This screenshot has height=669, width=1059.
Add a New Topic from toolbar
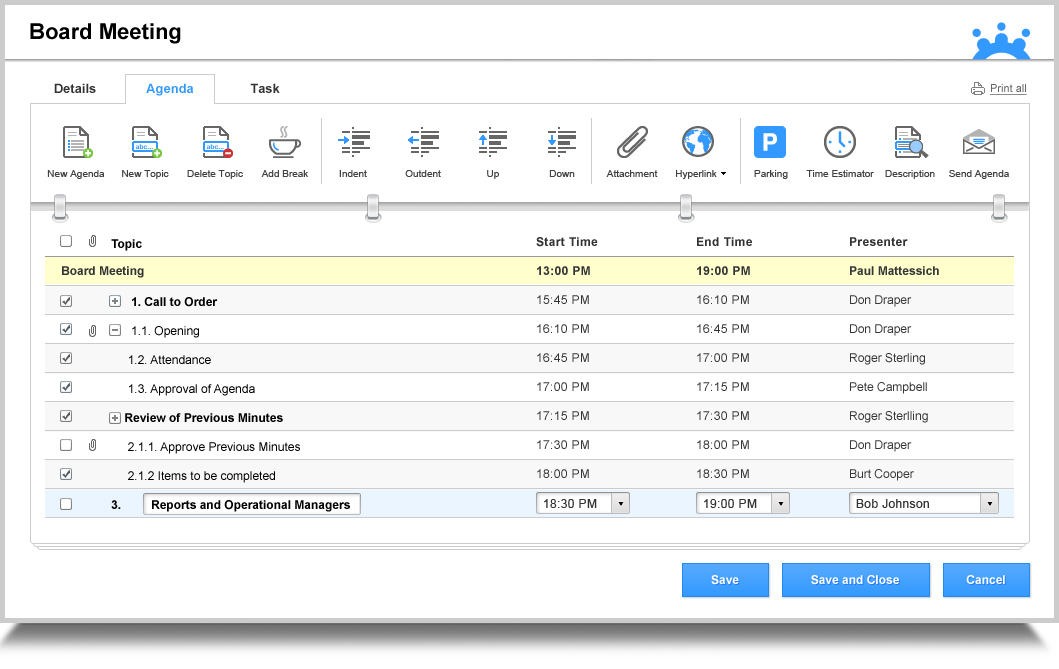point(145,143)
